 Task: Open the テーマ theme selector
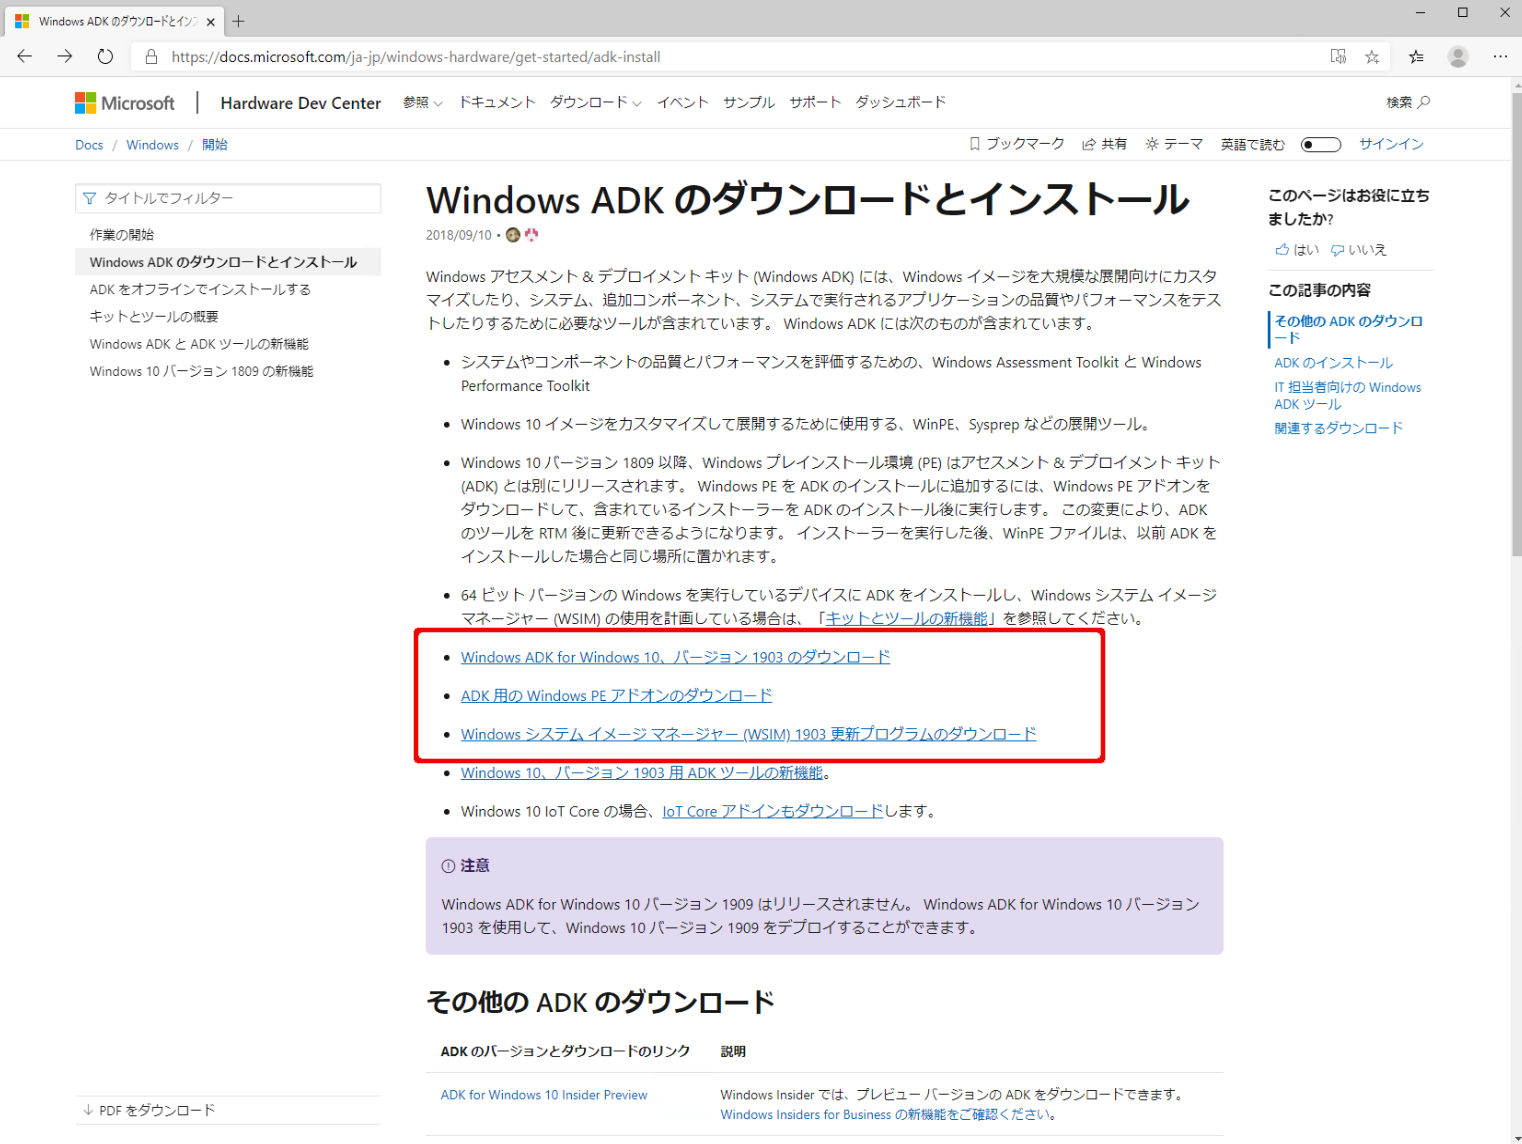(1174, 144)
